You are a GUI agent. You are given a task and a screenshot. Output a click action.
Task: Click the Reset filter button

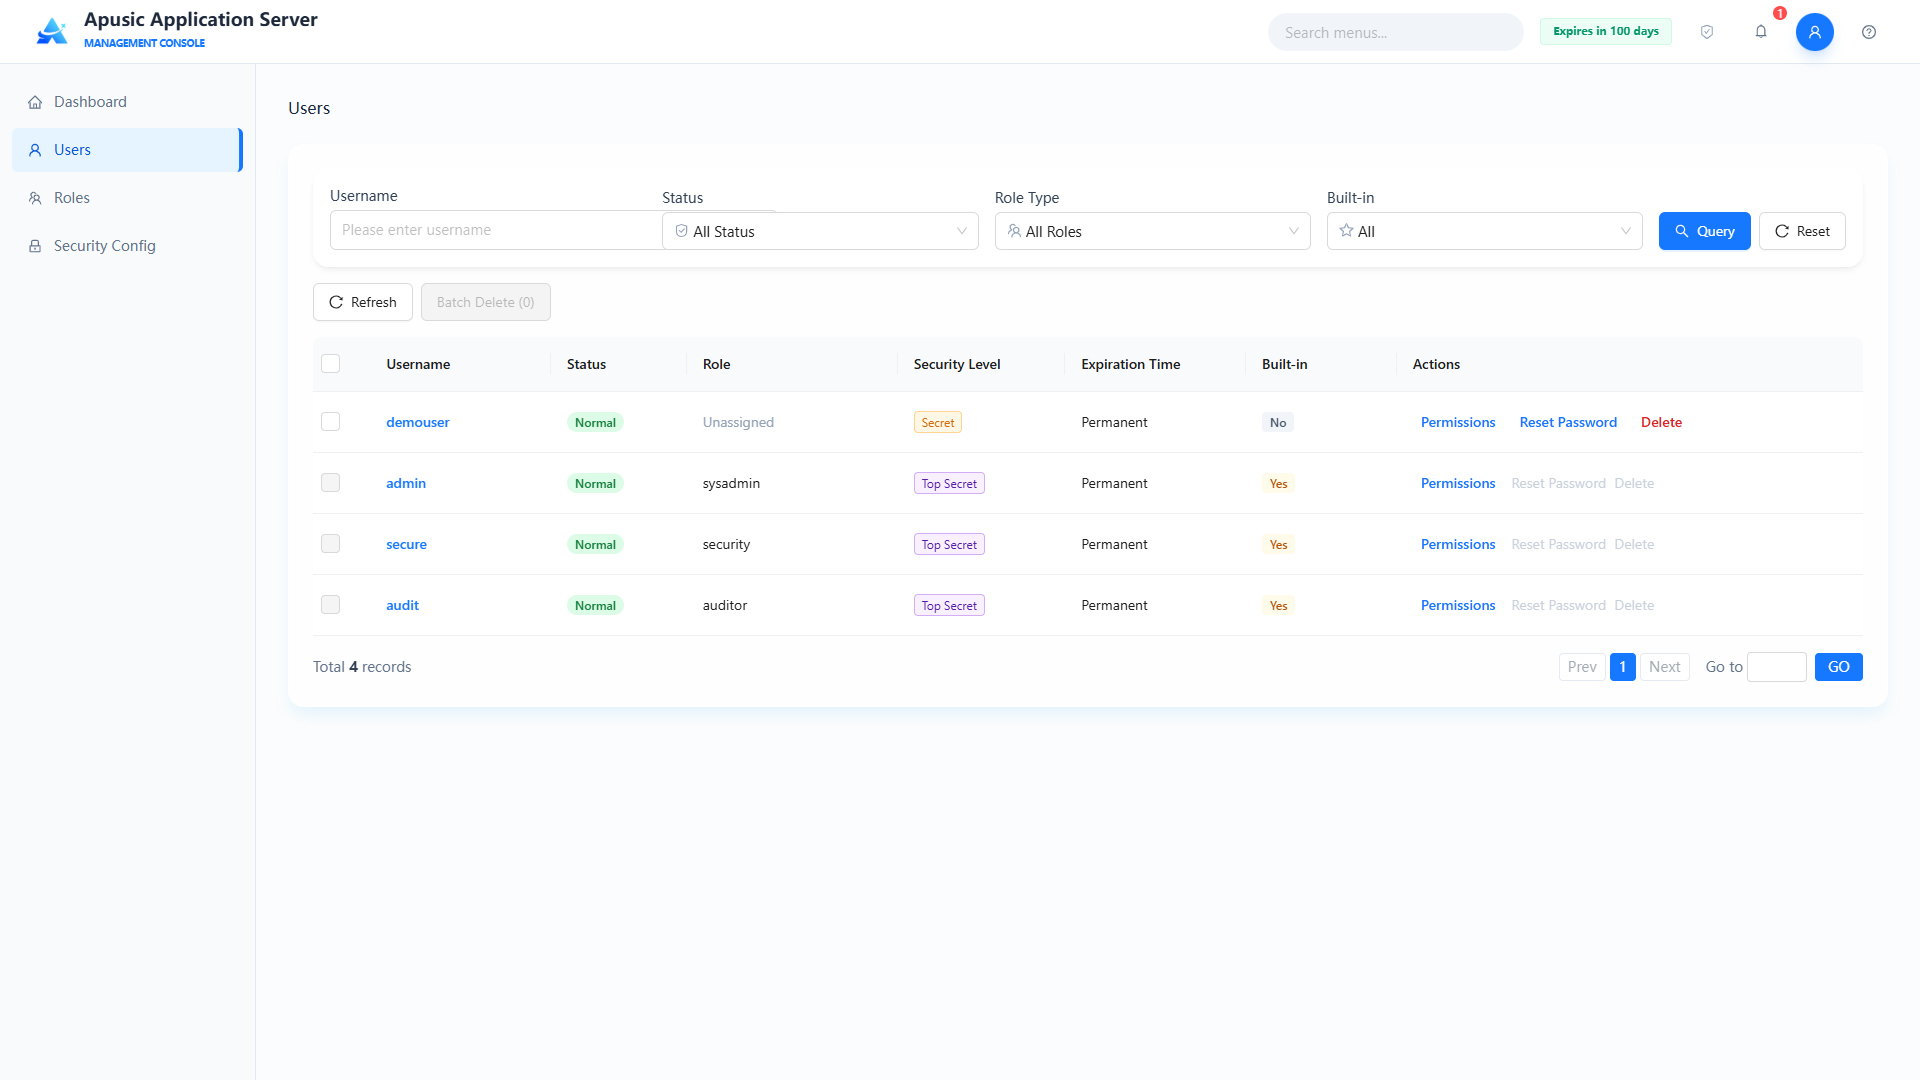coord(1802,231)
